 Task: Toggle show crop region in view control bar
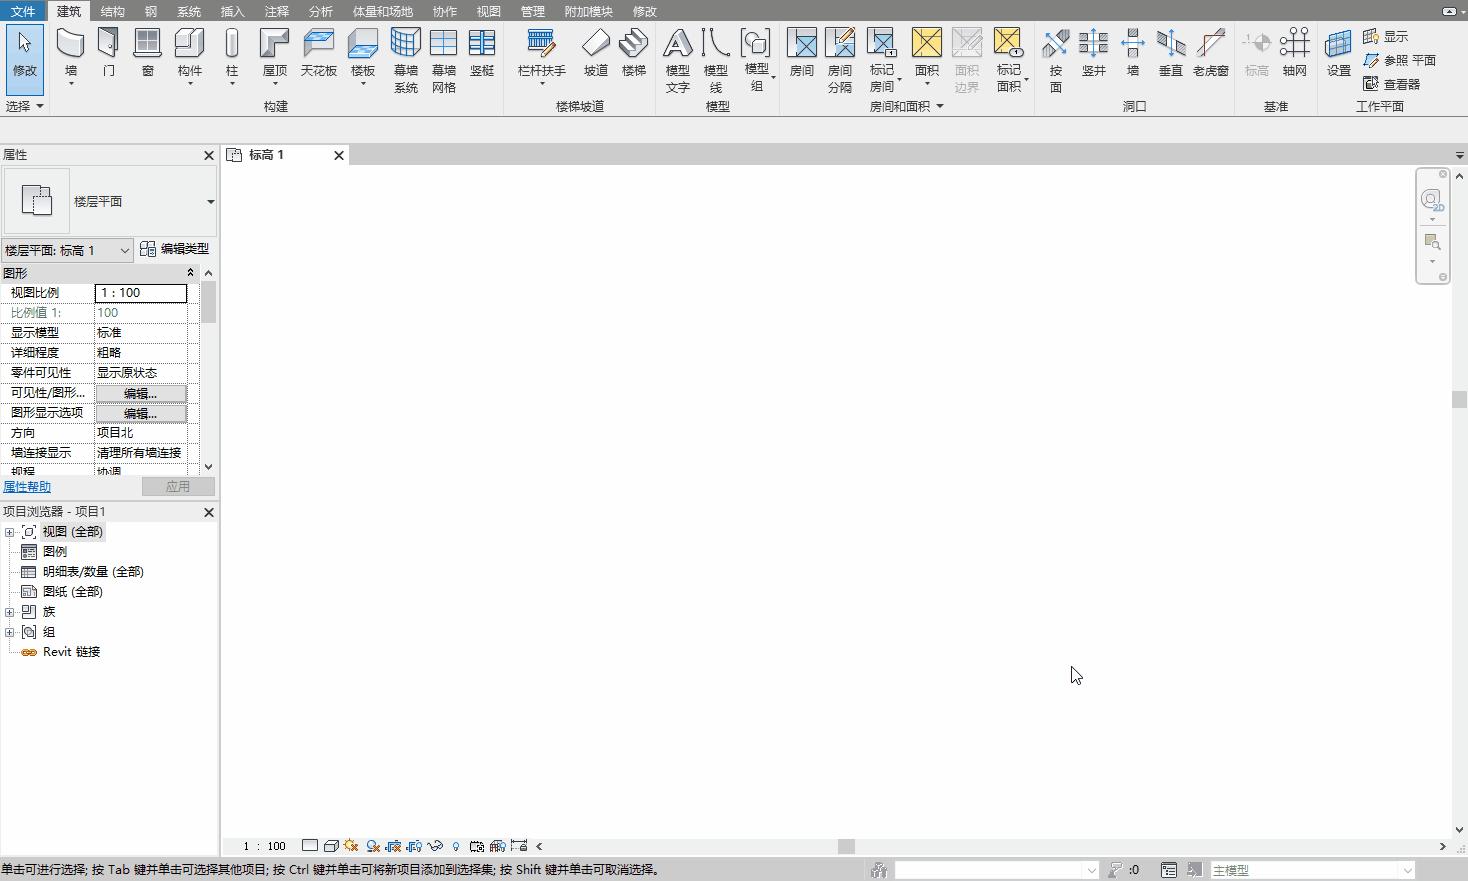(x=414, y=846)
